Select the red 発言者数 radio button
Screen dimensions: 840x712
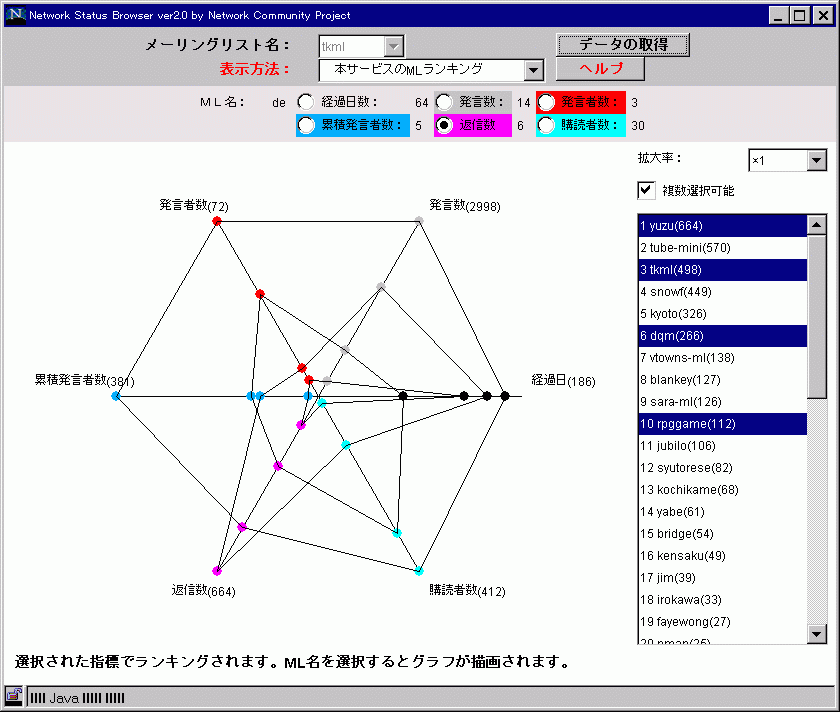(547, 101)
